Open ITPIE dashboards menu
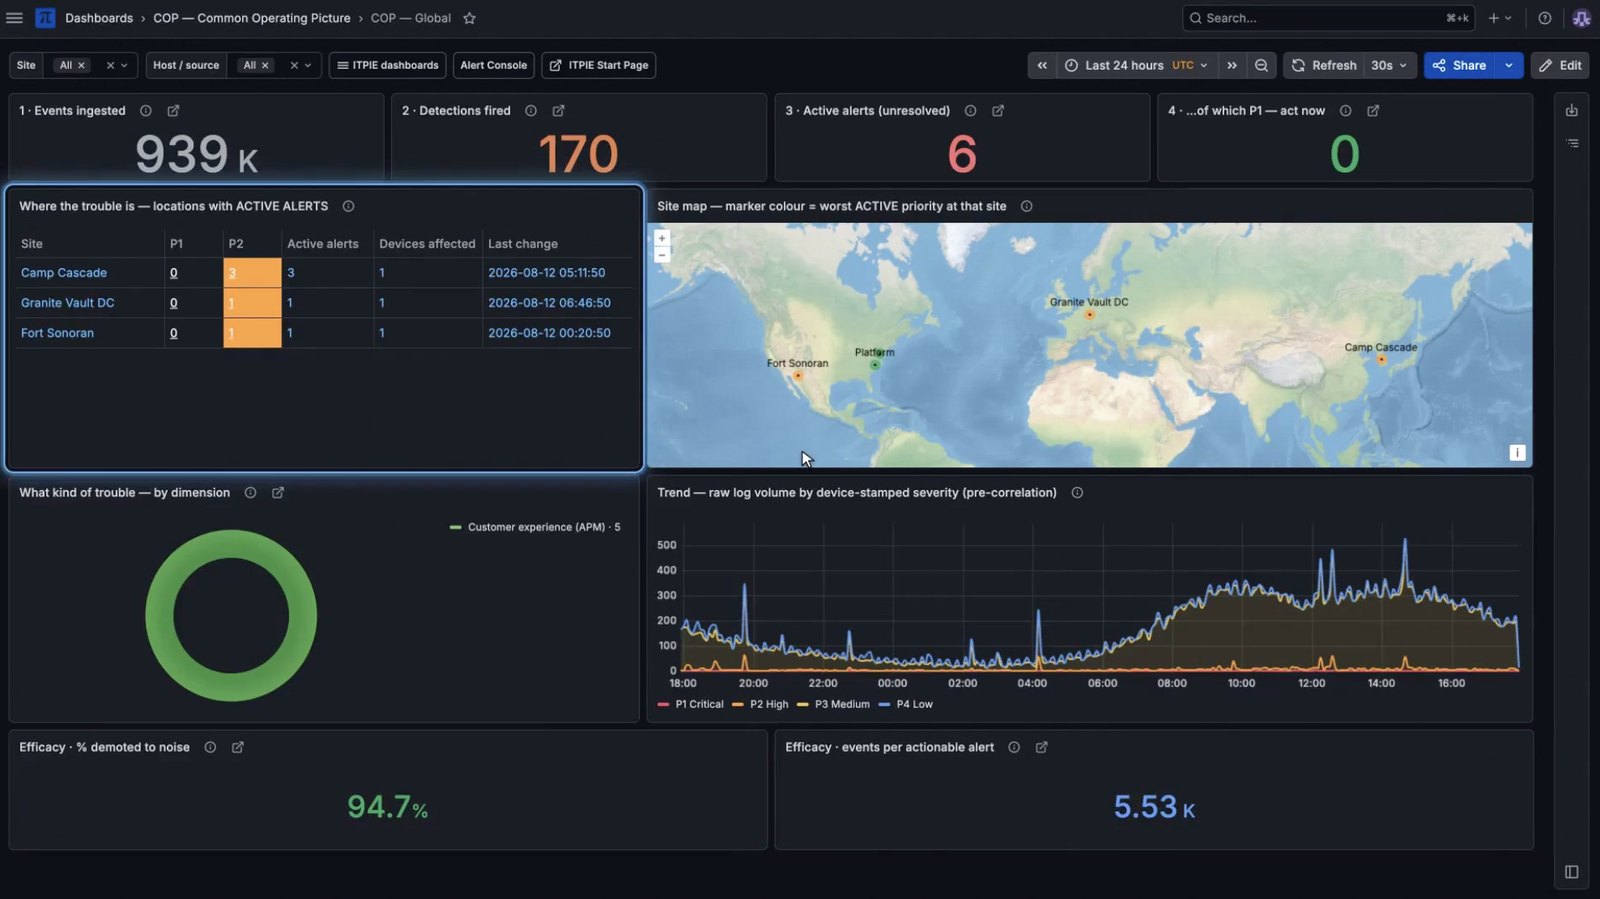Screen dimensions: 1600x899 [387, 65]
